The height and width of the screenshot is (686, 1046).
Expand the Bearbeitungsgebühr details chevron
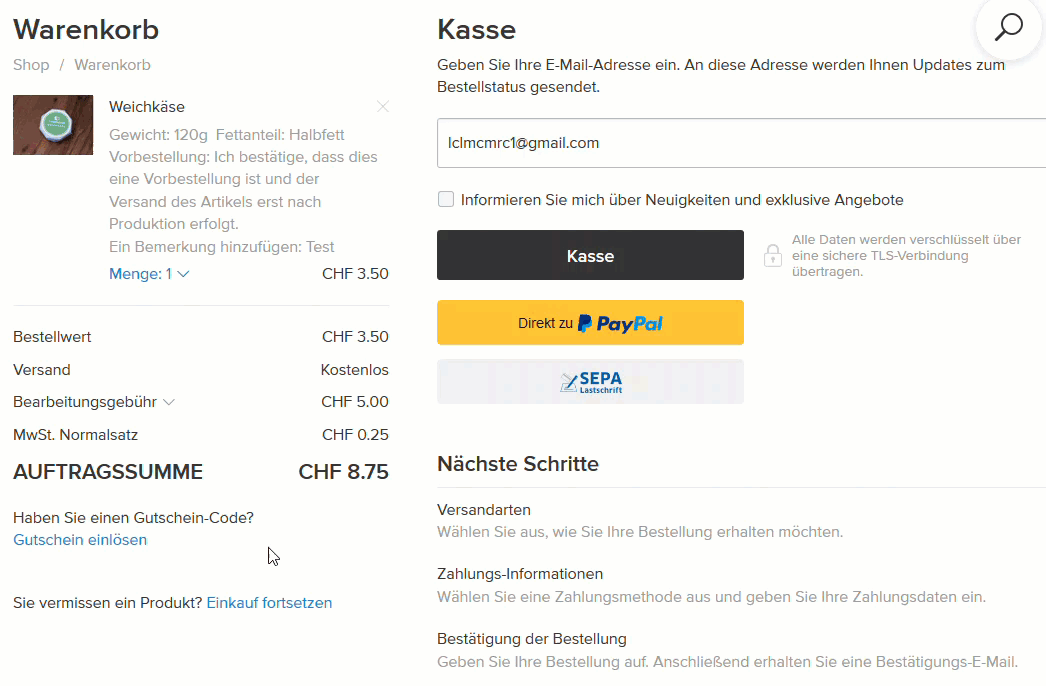click(169, 402)
